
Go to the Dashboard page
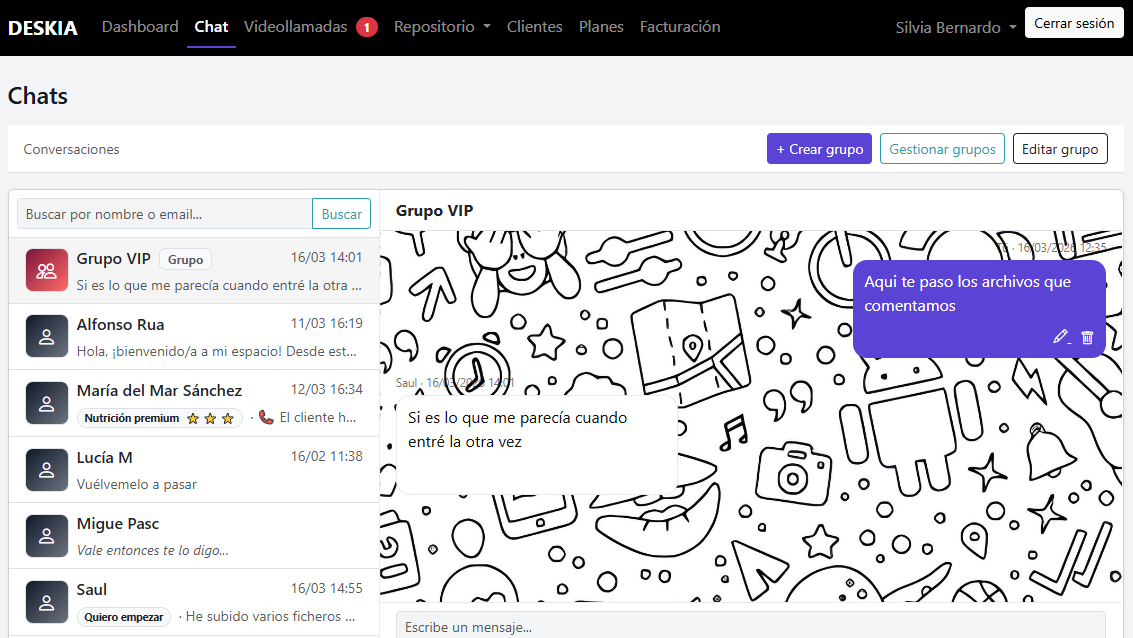(140, 27)
